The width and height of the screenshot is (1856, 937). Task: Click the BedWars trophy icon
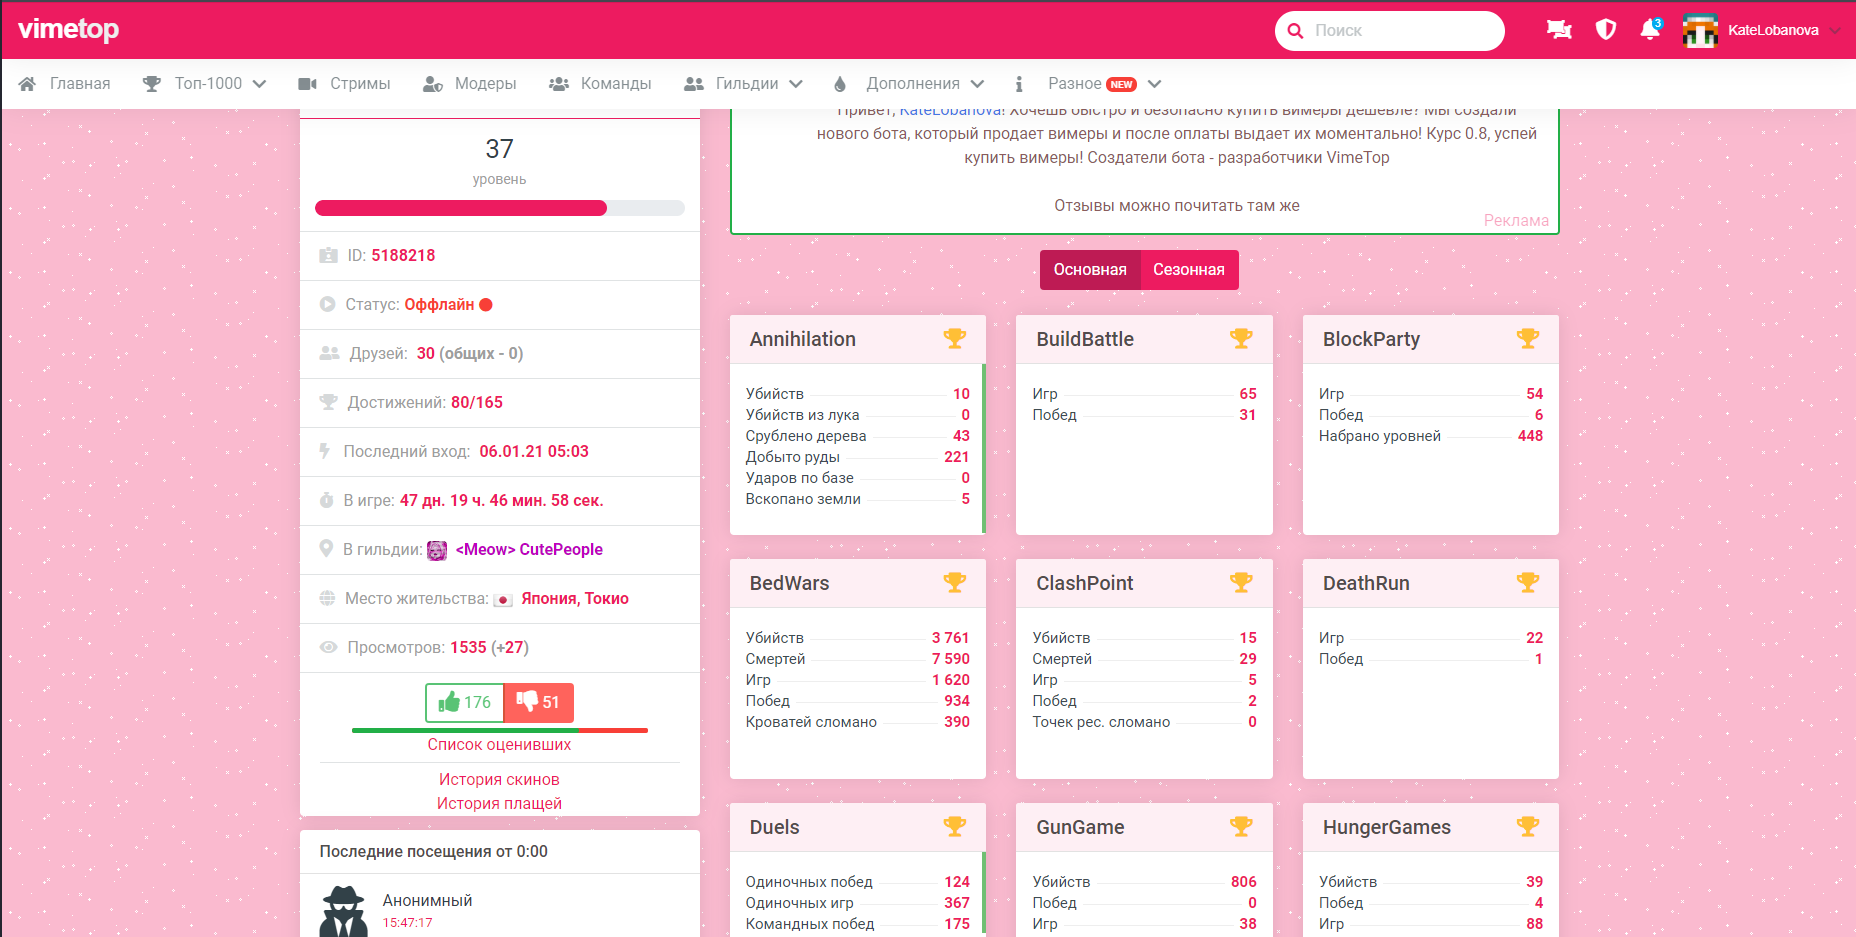point(955,583)
